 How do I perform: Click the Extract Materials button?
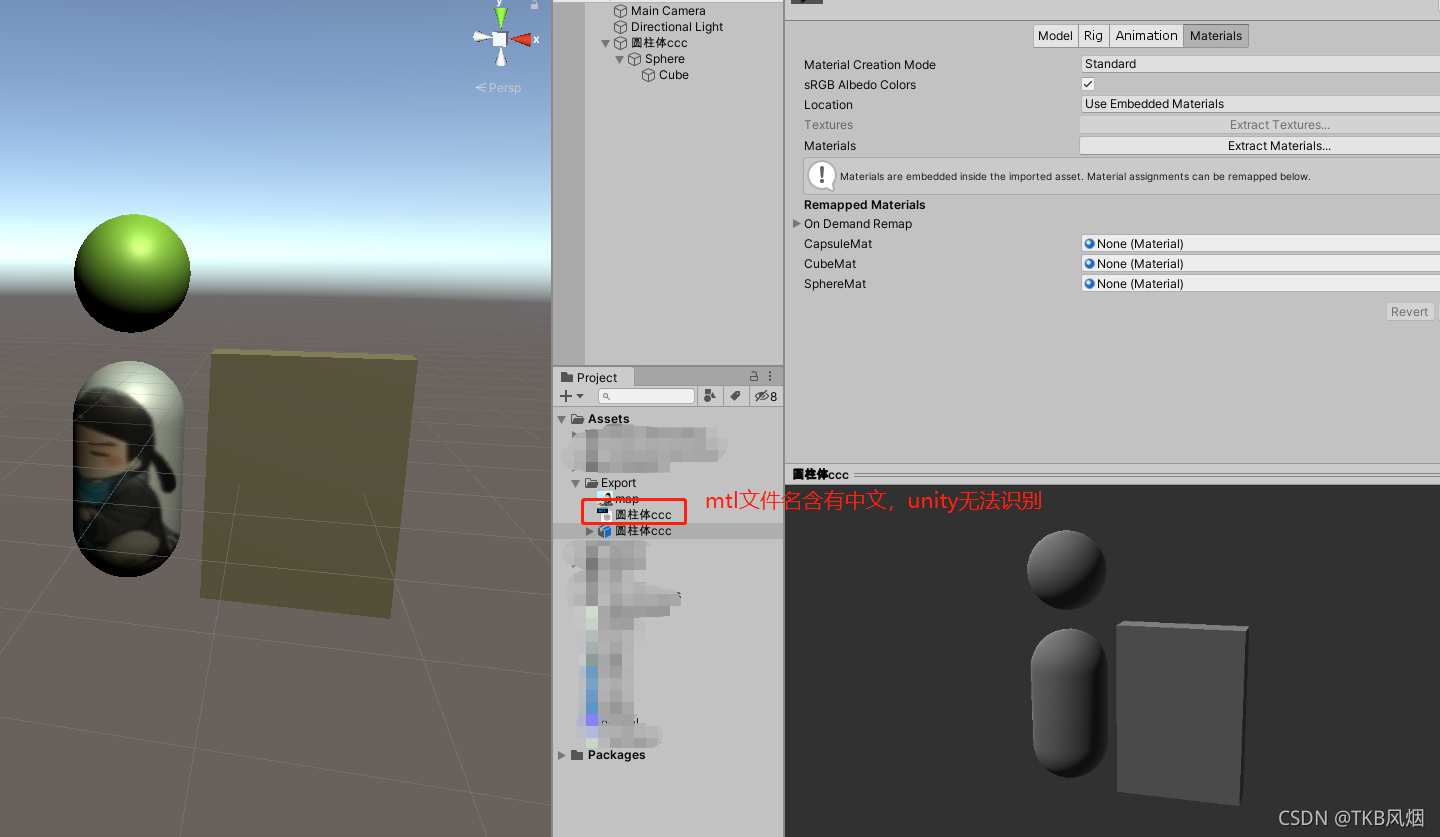[x=1260, y=146]
